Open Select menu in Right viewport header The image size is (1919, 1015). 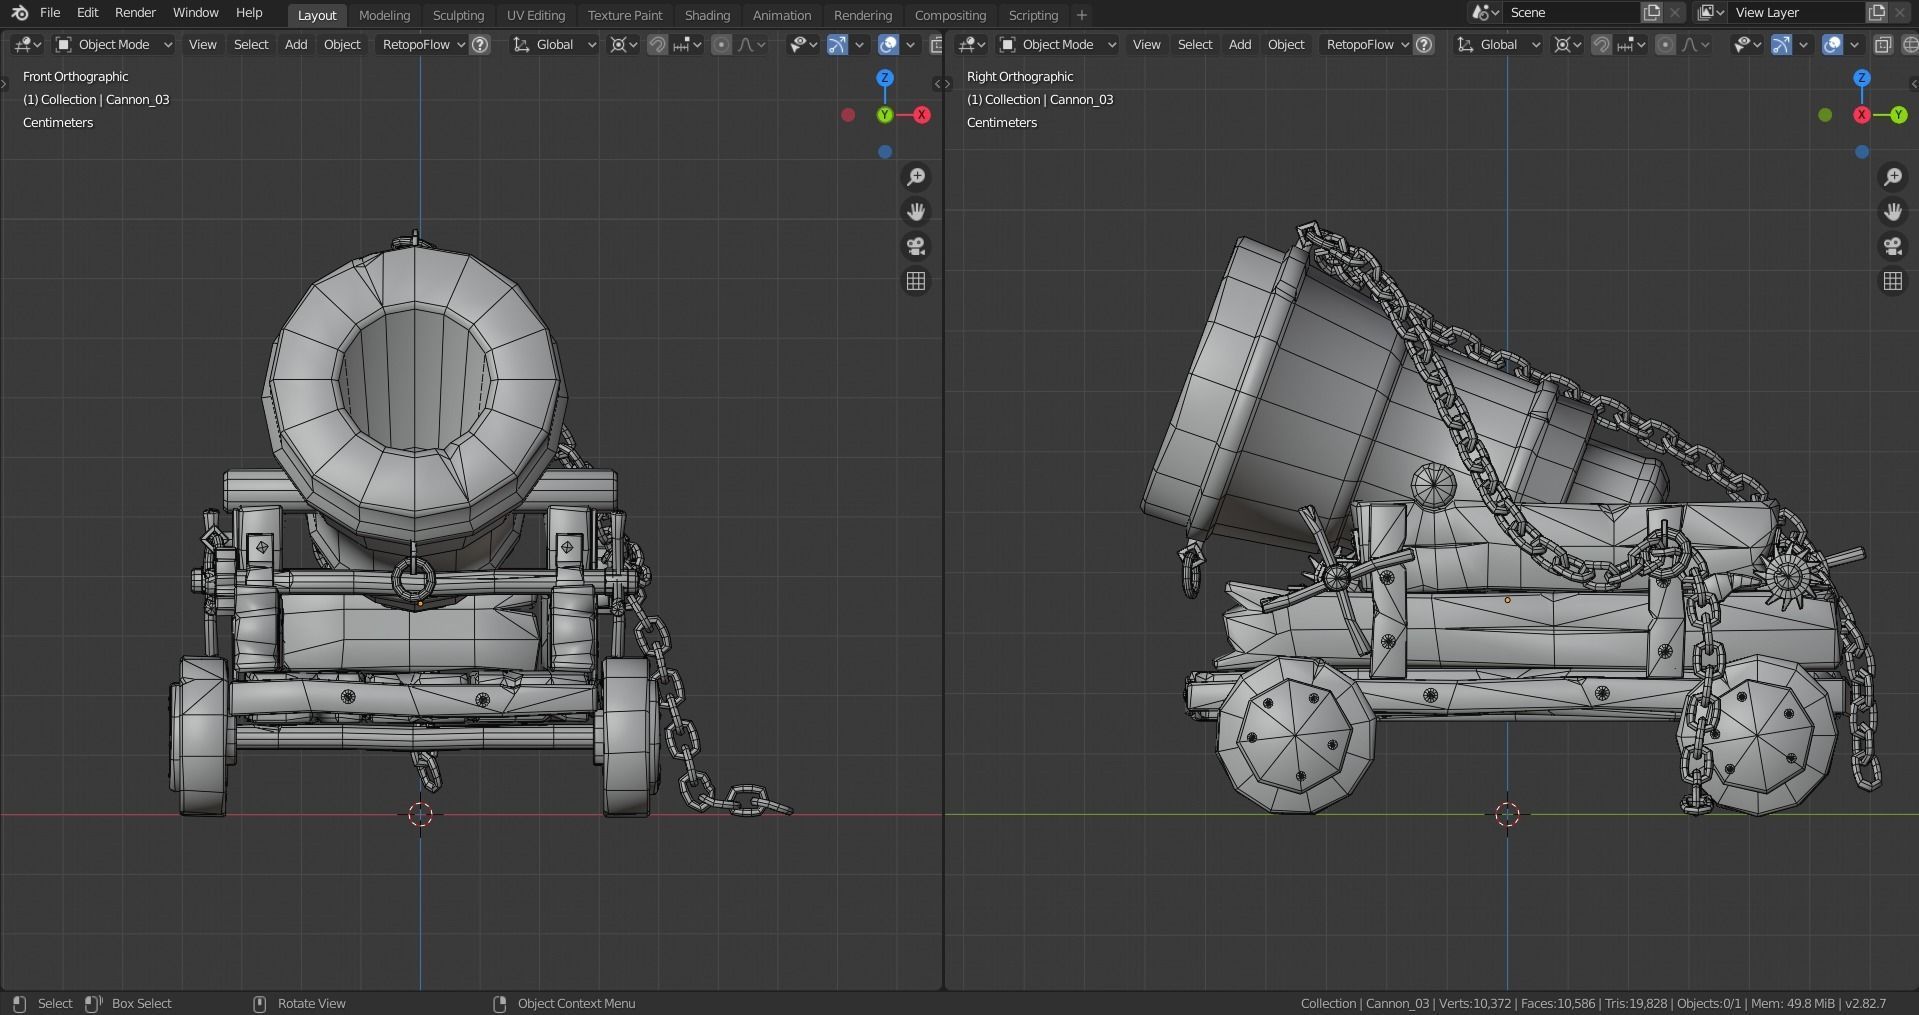click(1194, 44)
